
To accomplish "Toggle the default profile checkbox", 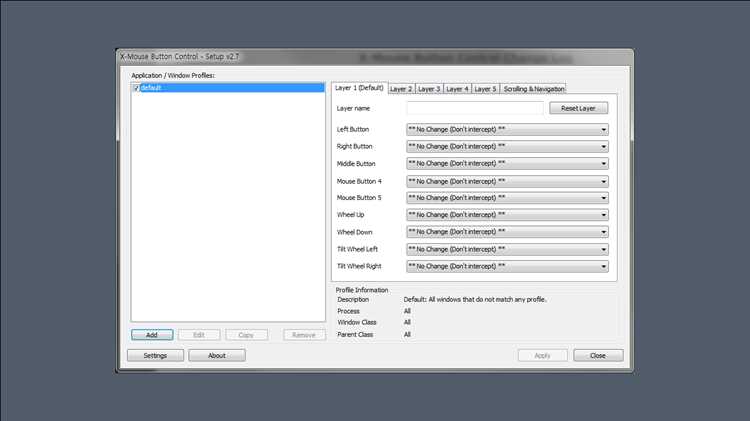I will 136,88.
